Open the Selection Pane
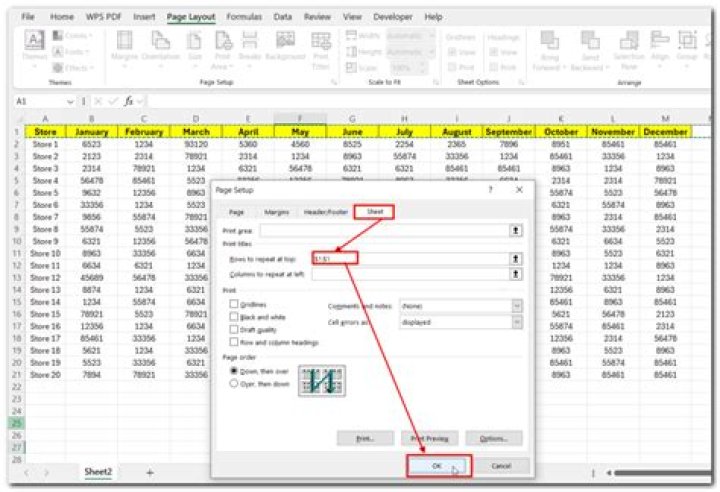720x492 pixels. 629,50
